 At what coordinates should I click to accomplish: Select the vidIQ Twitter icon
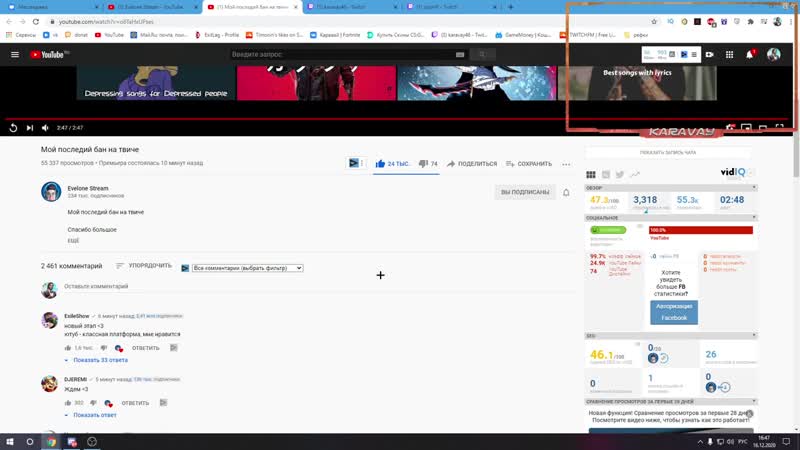pos(620,174)
